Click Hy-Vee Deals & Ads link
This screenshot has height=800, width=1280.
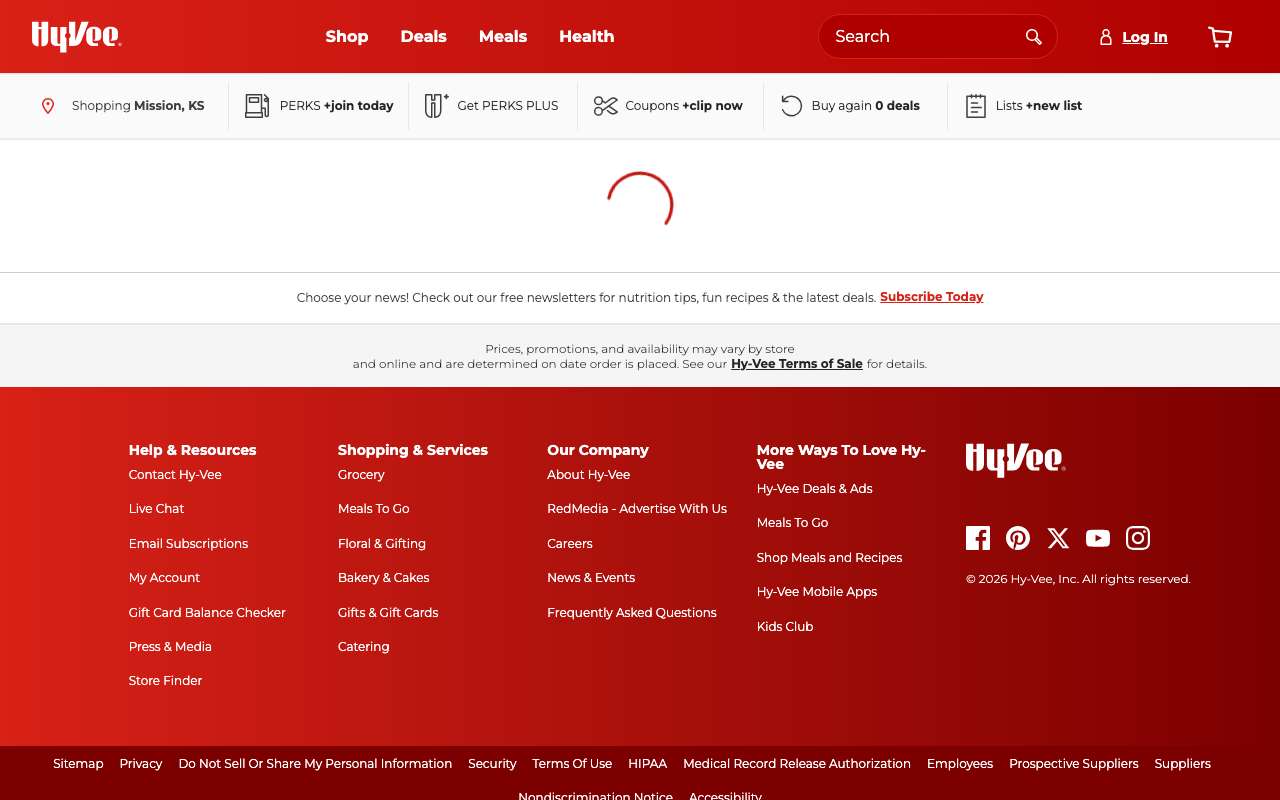point(815,489)
